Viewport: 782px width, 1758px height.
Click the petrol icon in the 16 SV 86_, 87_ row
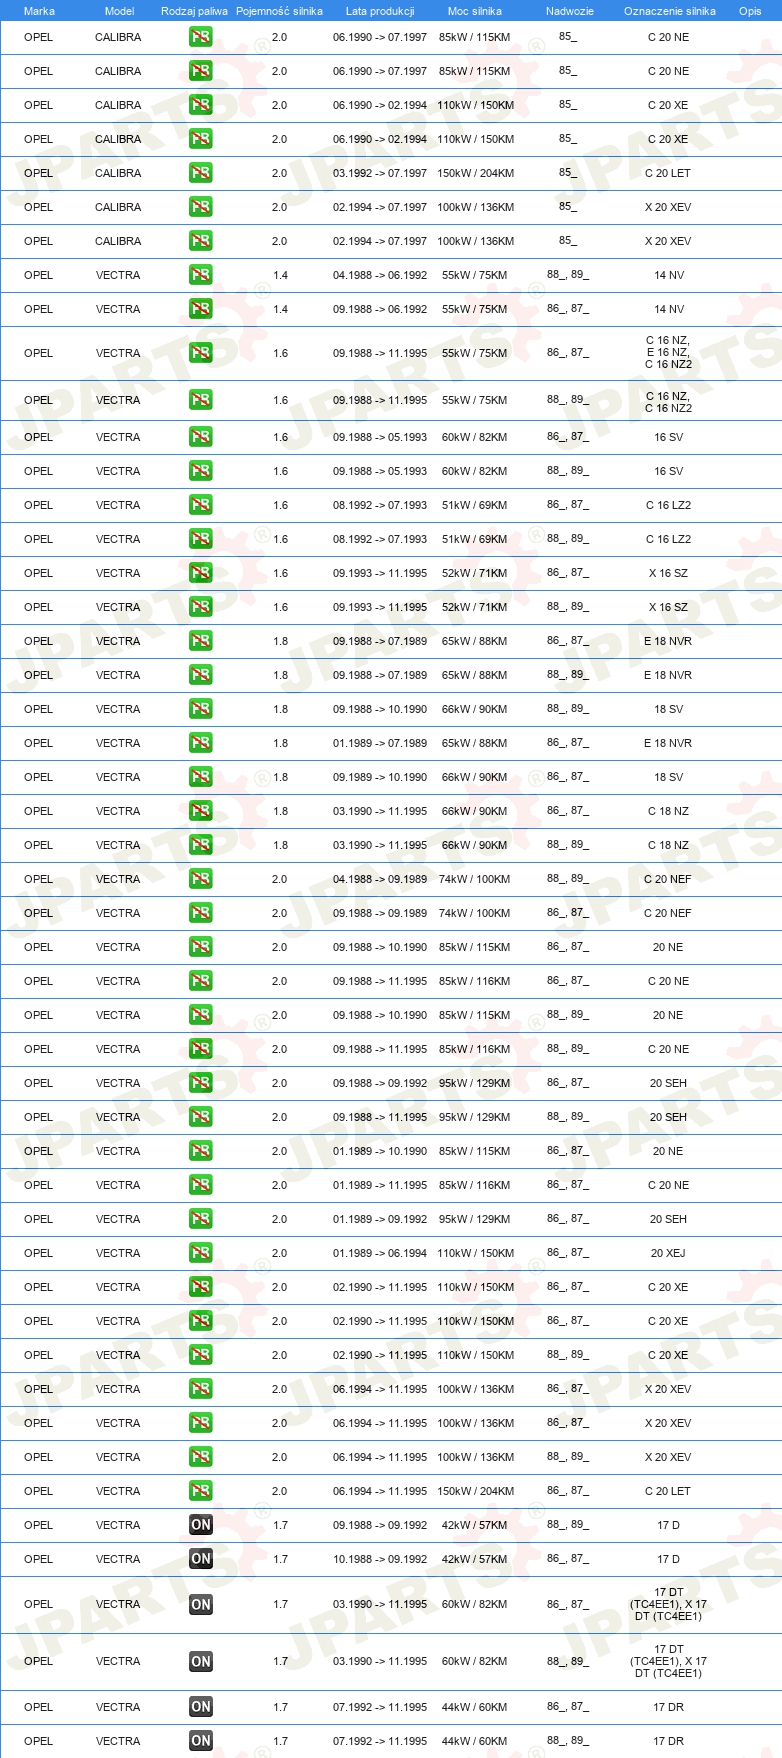(x=200, y=437)
